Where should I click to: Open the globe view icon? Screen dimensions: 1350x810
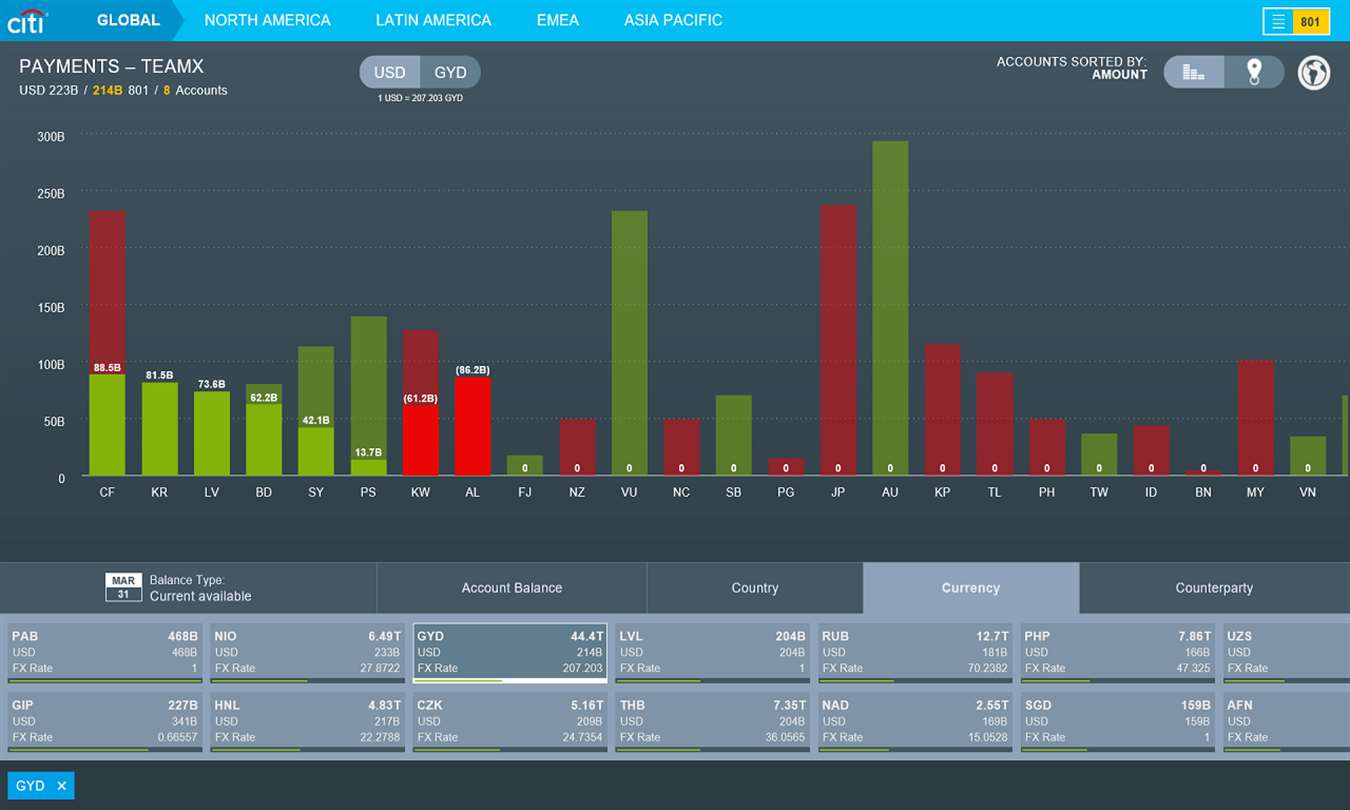(1314, 73)
